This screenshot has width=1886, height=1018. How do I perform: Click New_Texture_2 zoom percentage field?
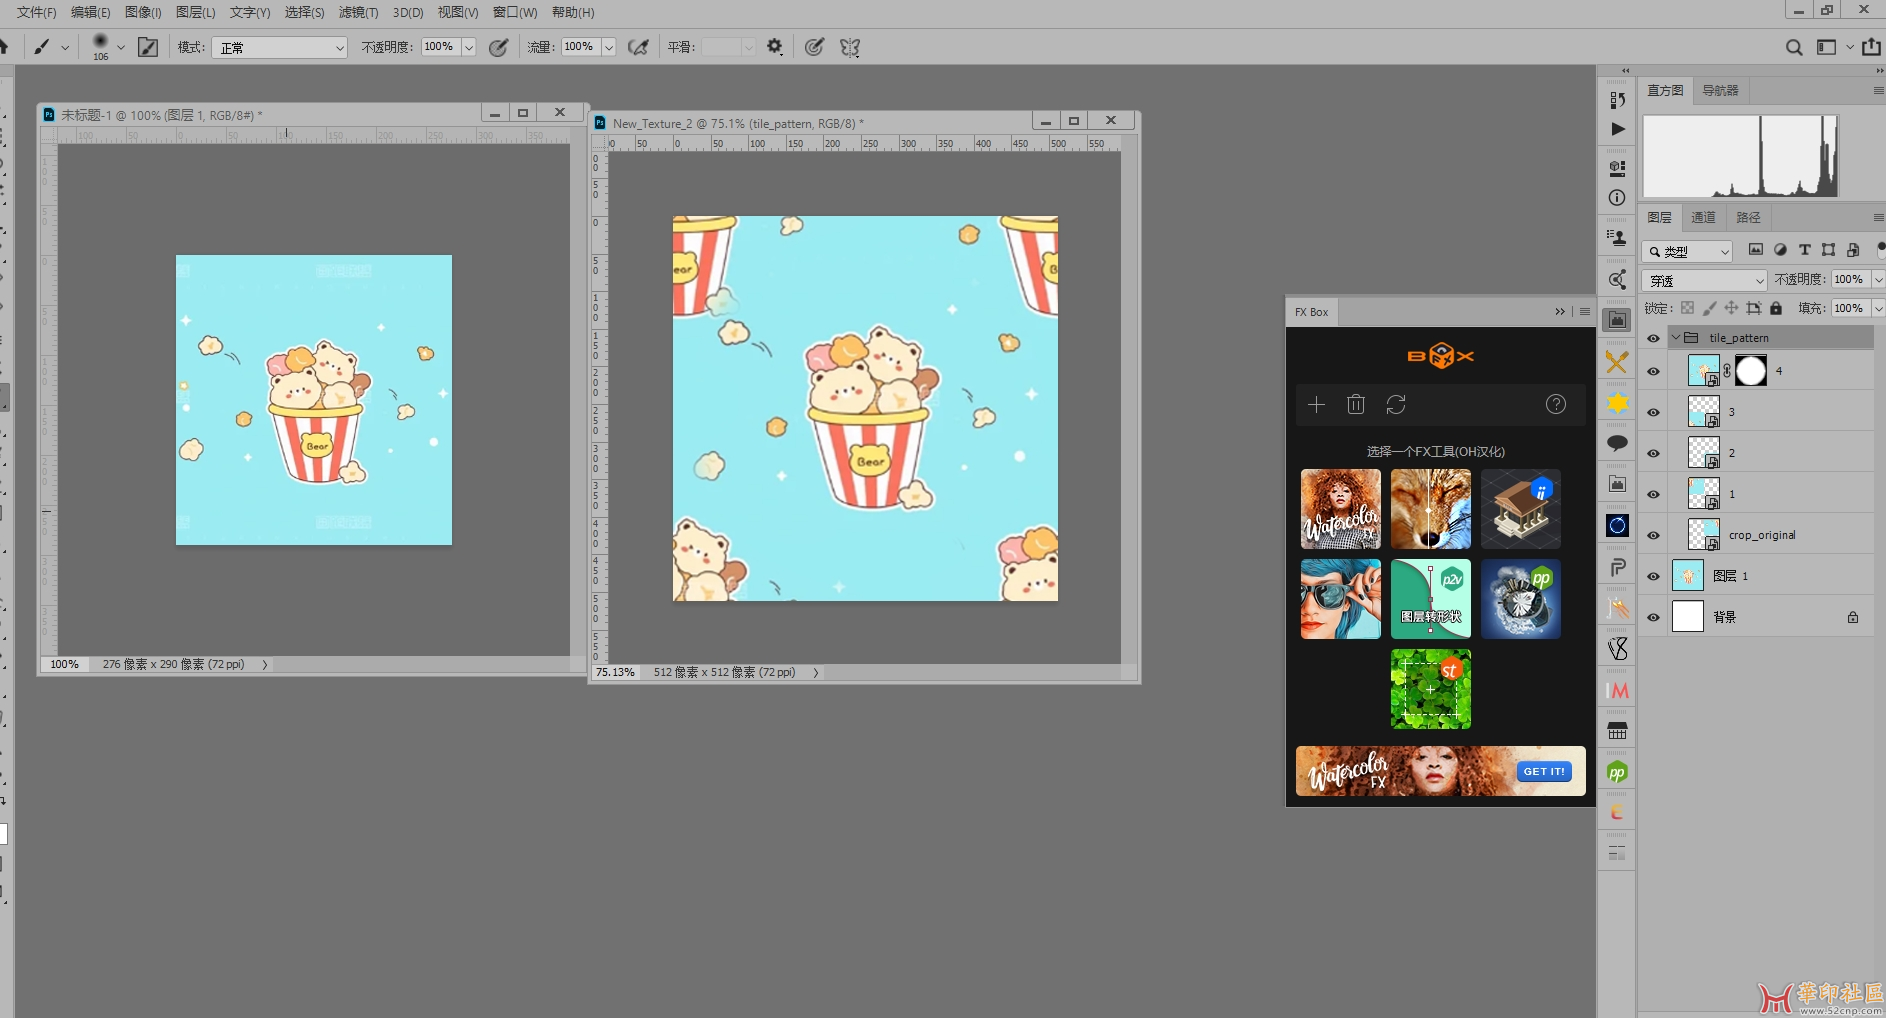pos(616,672)
